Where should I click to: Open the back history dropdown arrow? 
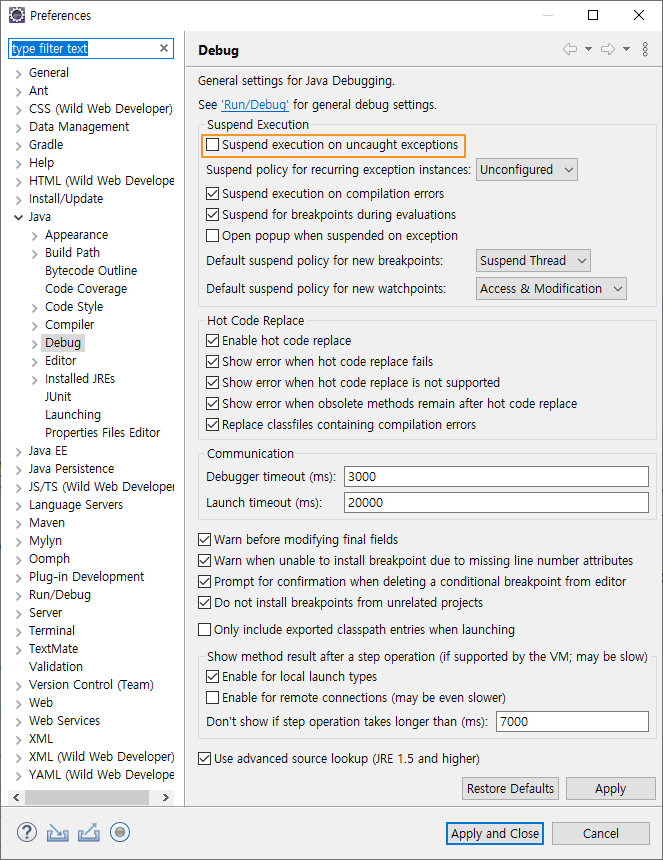pos(588,49)
